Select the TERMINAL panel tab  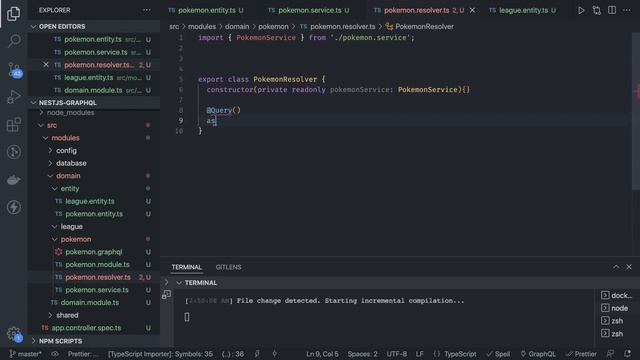[187, 267]
